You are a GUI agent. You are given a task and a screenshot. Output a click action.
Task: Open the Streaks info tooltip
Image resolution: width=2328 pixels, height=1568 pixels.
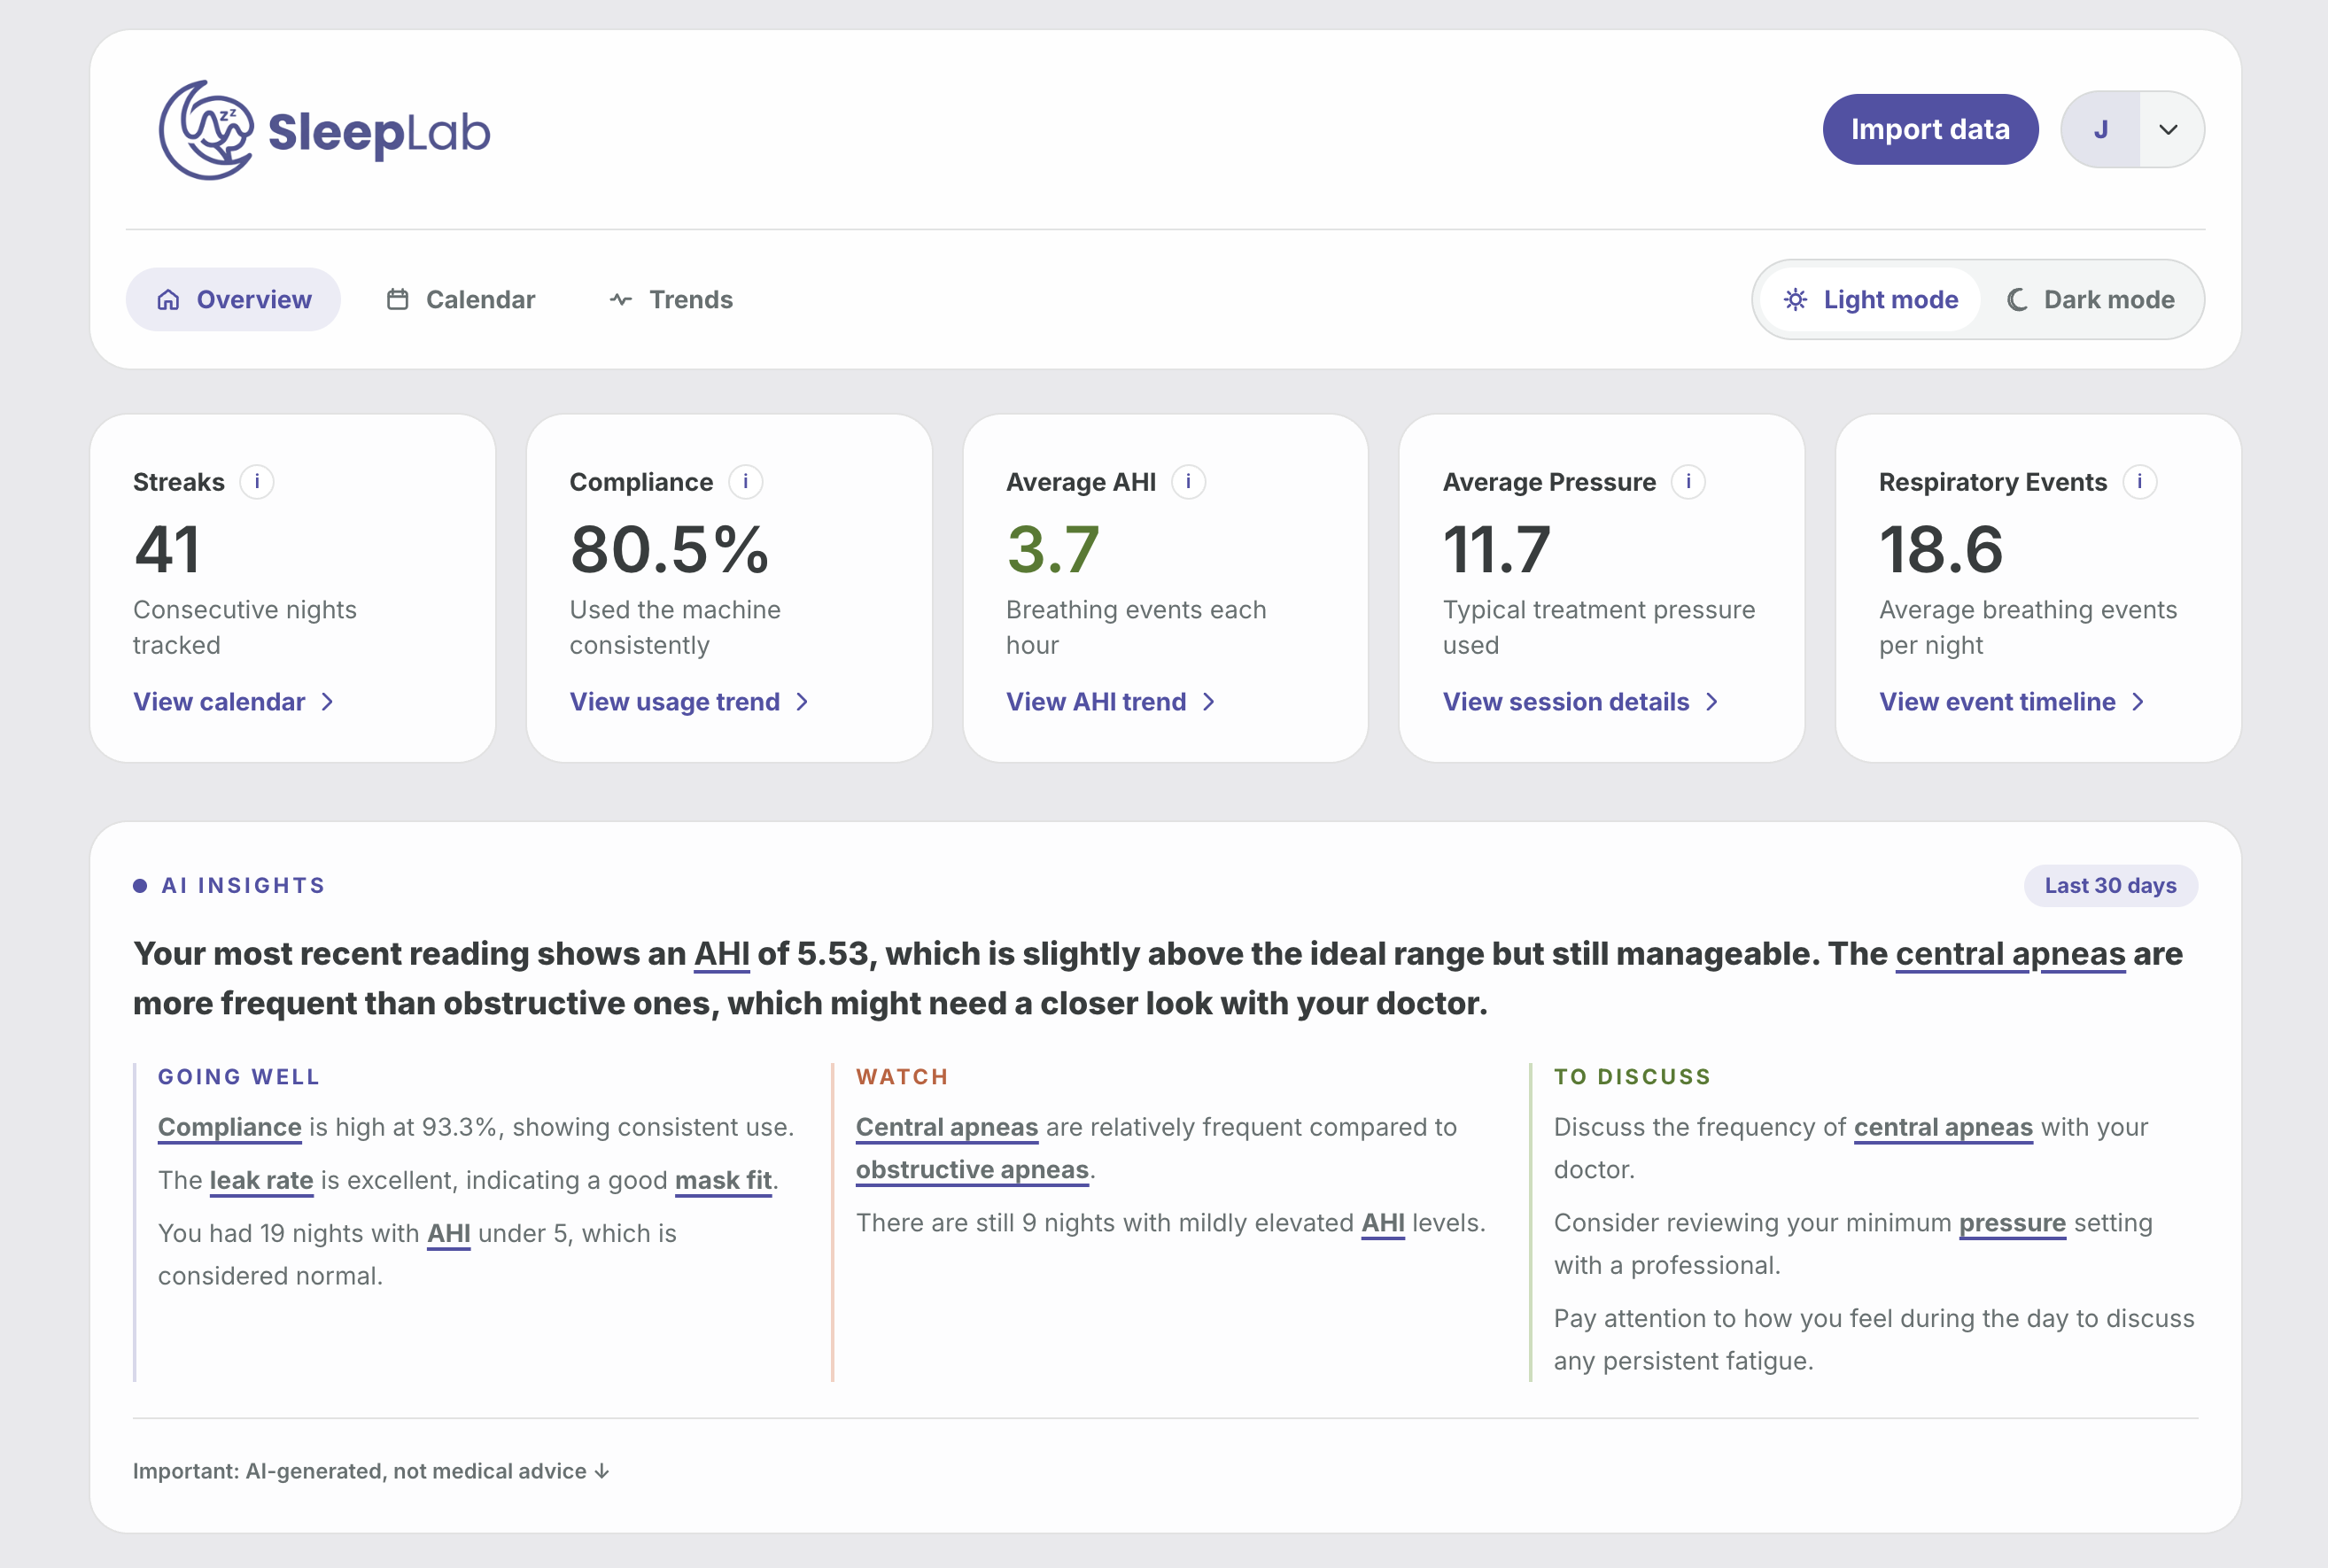(x=258, y=482)
